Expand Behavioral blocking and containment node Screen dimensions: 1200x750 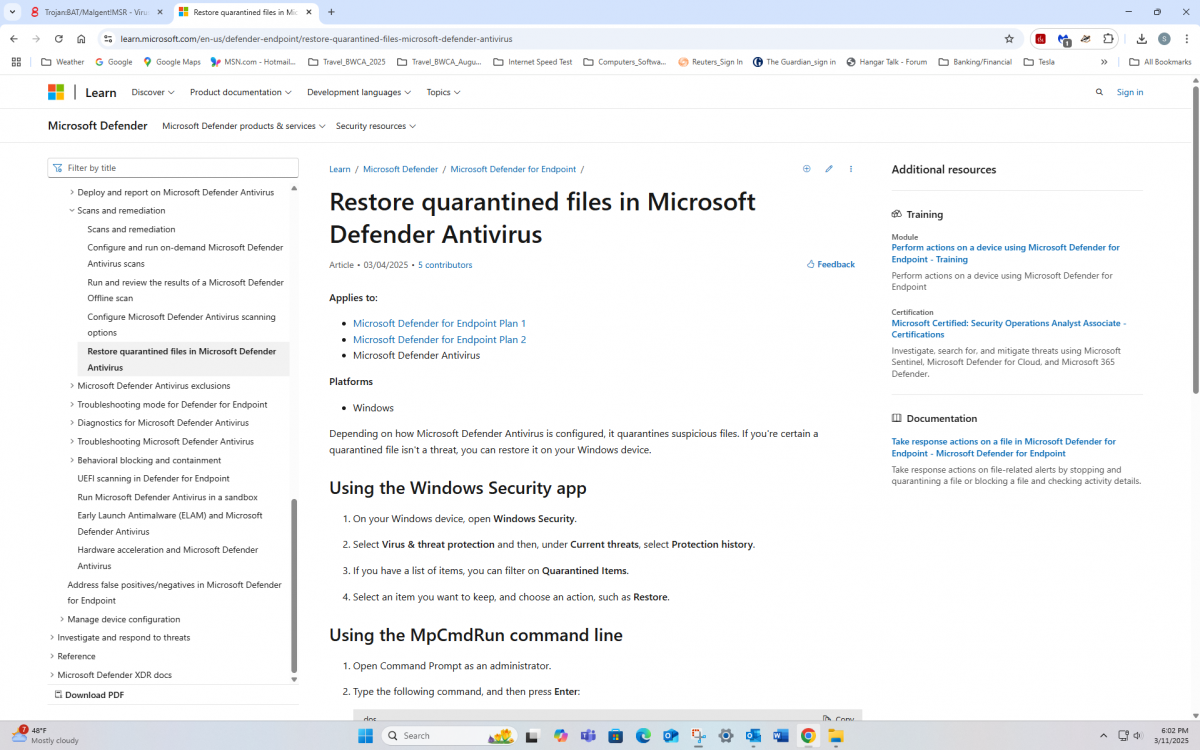coord(72,460)
